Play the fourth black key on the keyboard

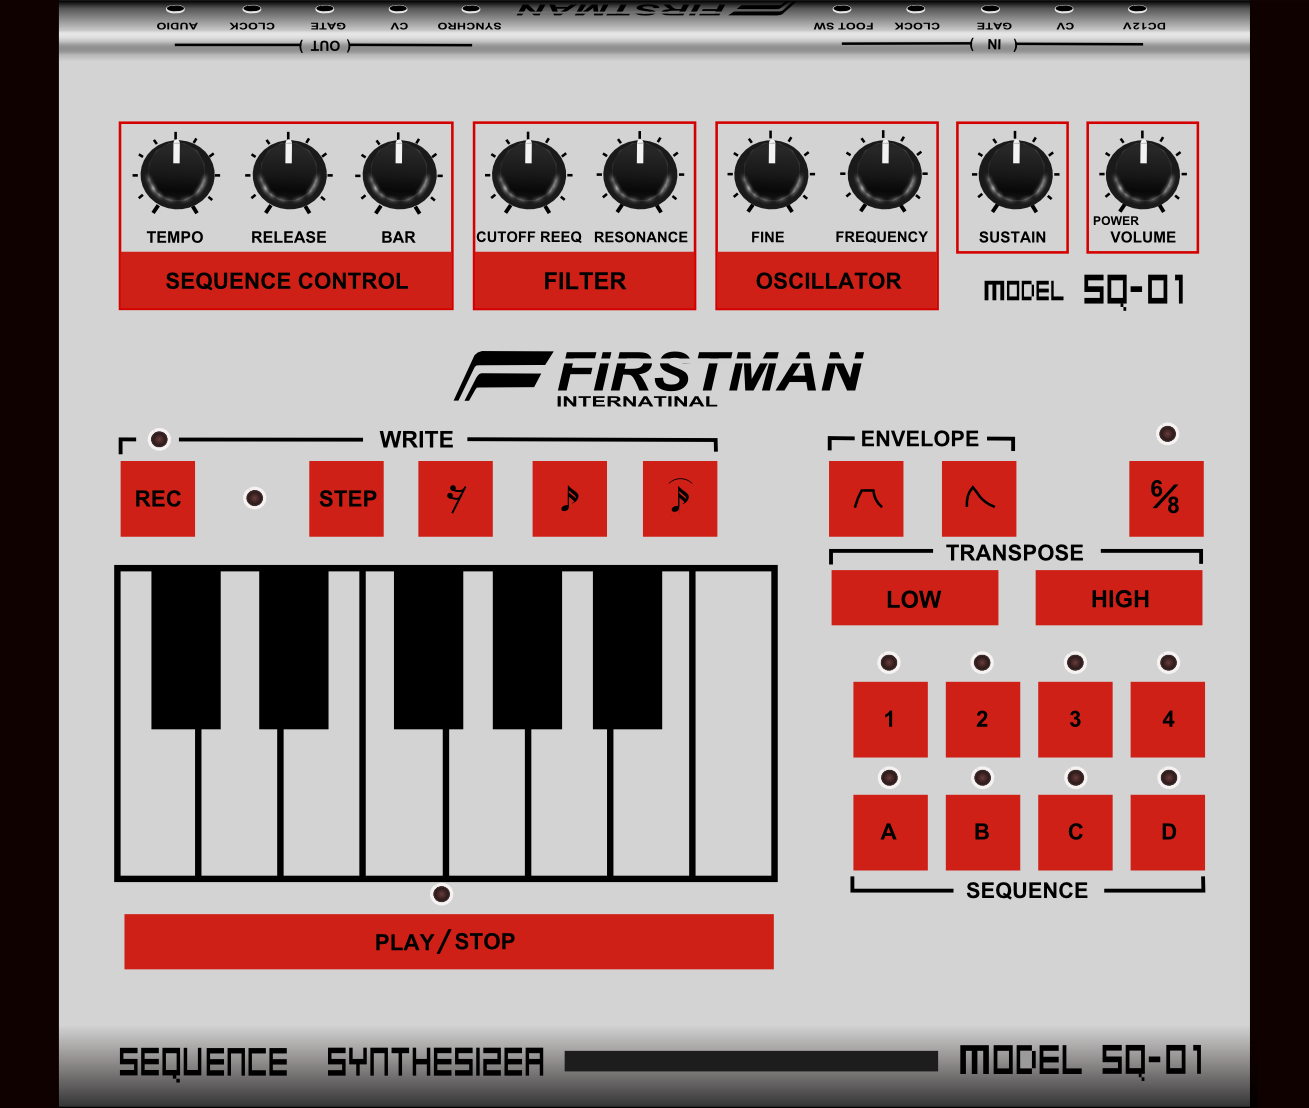pos(527,649)
